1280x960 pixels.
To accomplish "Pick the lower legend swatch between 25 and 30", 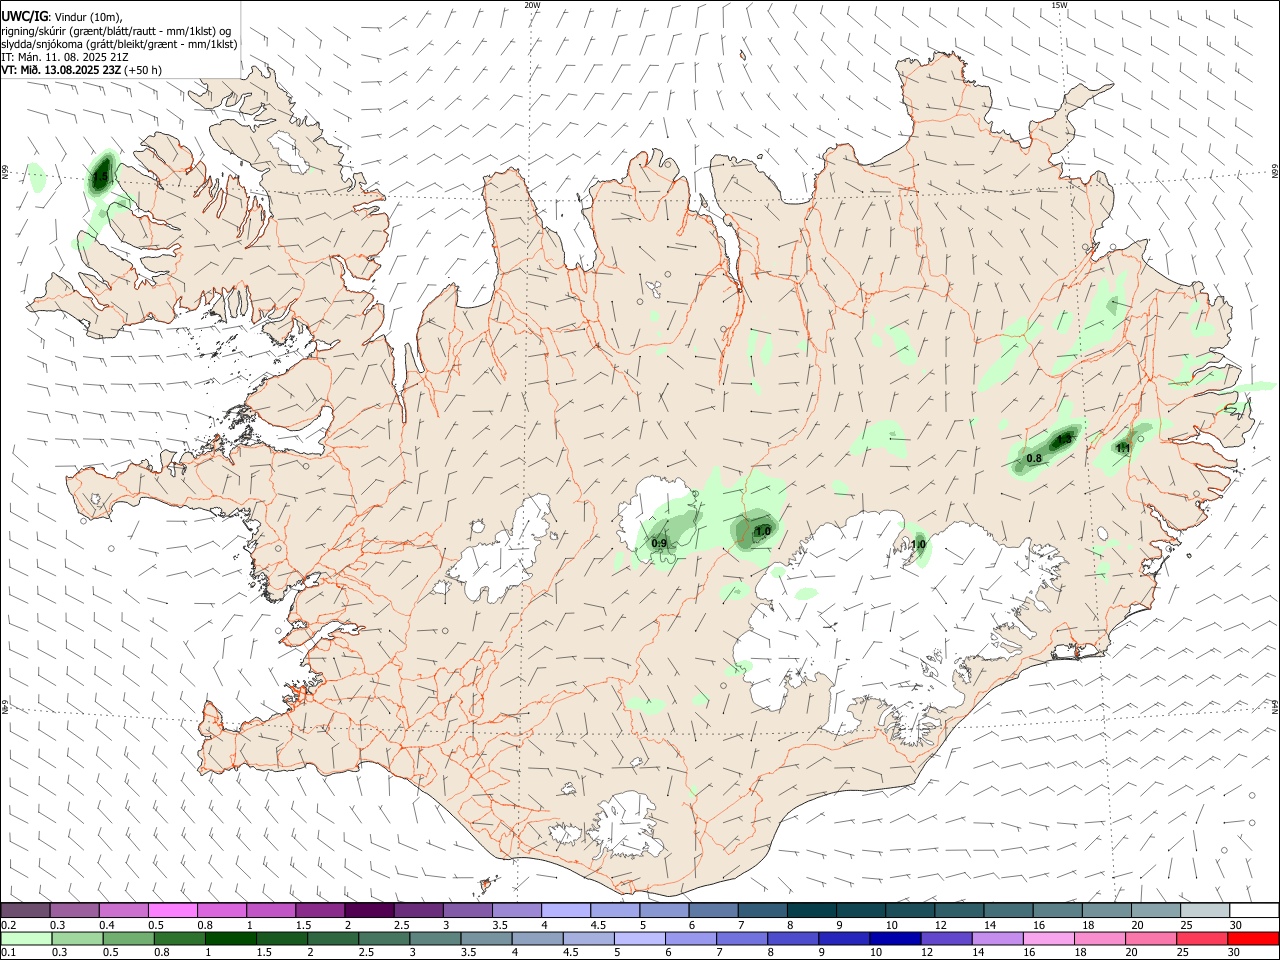I will pos(1202,938).
